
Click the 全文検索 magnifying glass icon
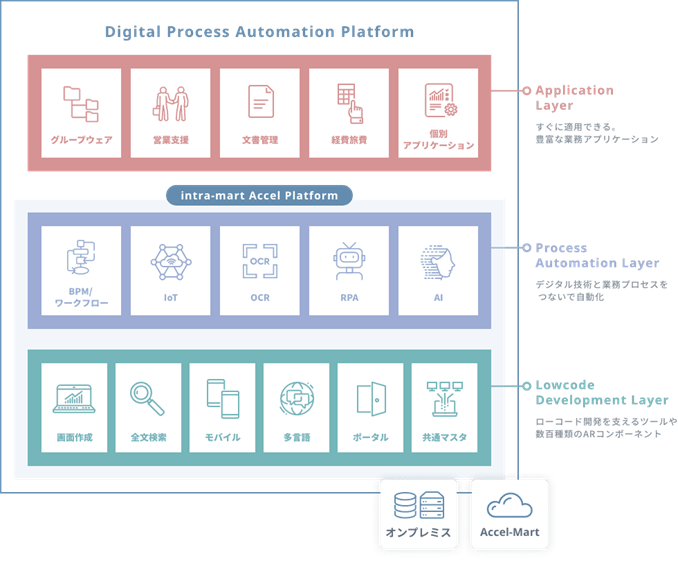(147, 399)
